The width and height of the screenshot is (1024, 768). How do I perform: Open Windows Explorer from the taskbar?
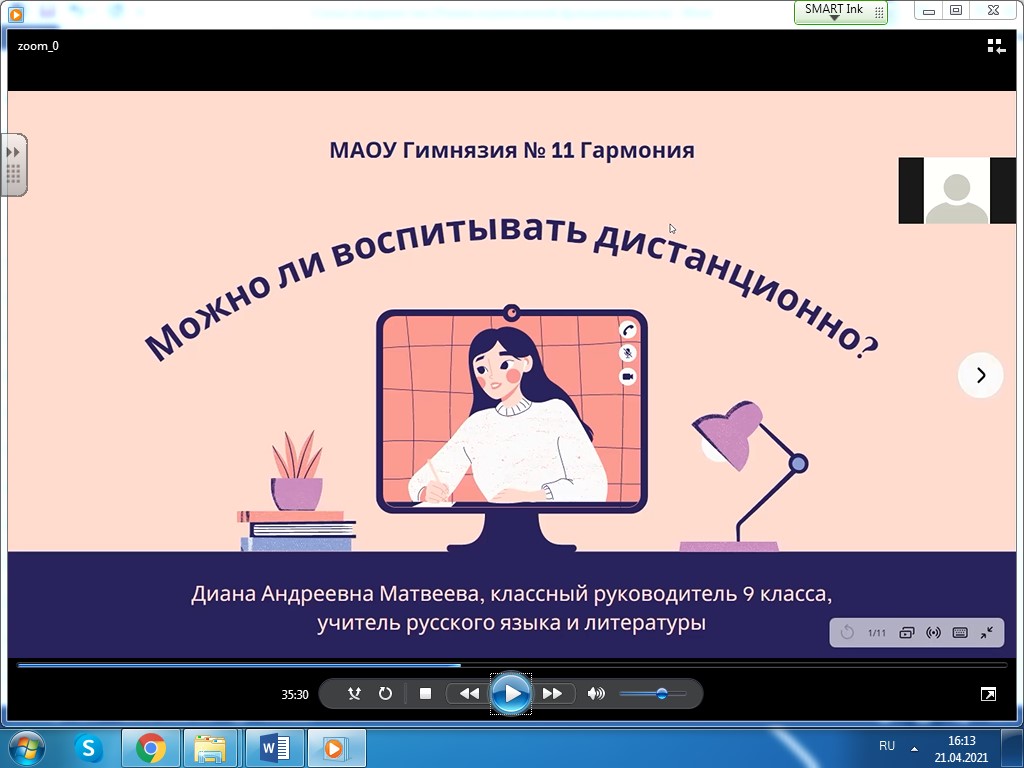(211, 747)
